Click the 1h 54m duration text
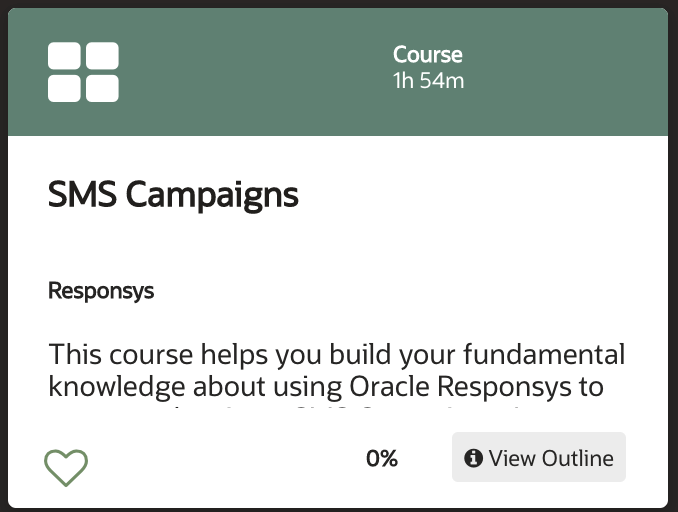 click(428, 81)
